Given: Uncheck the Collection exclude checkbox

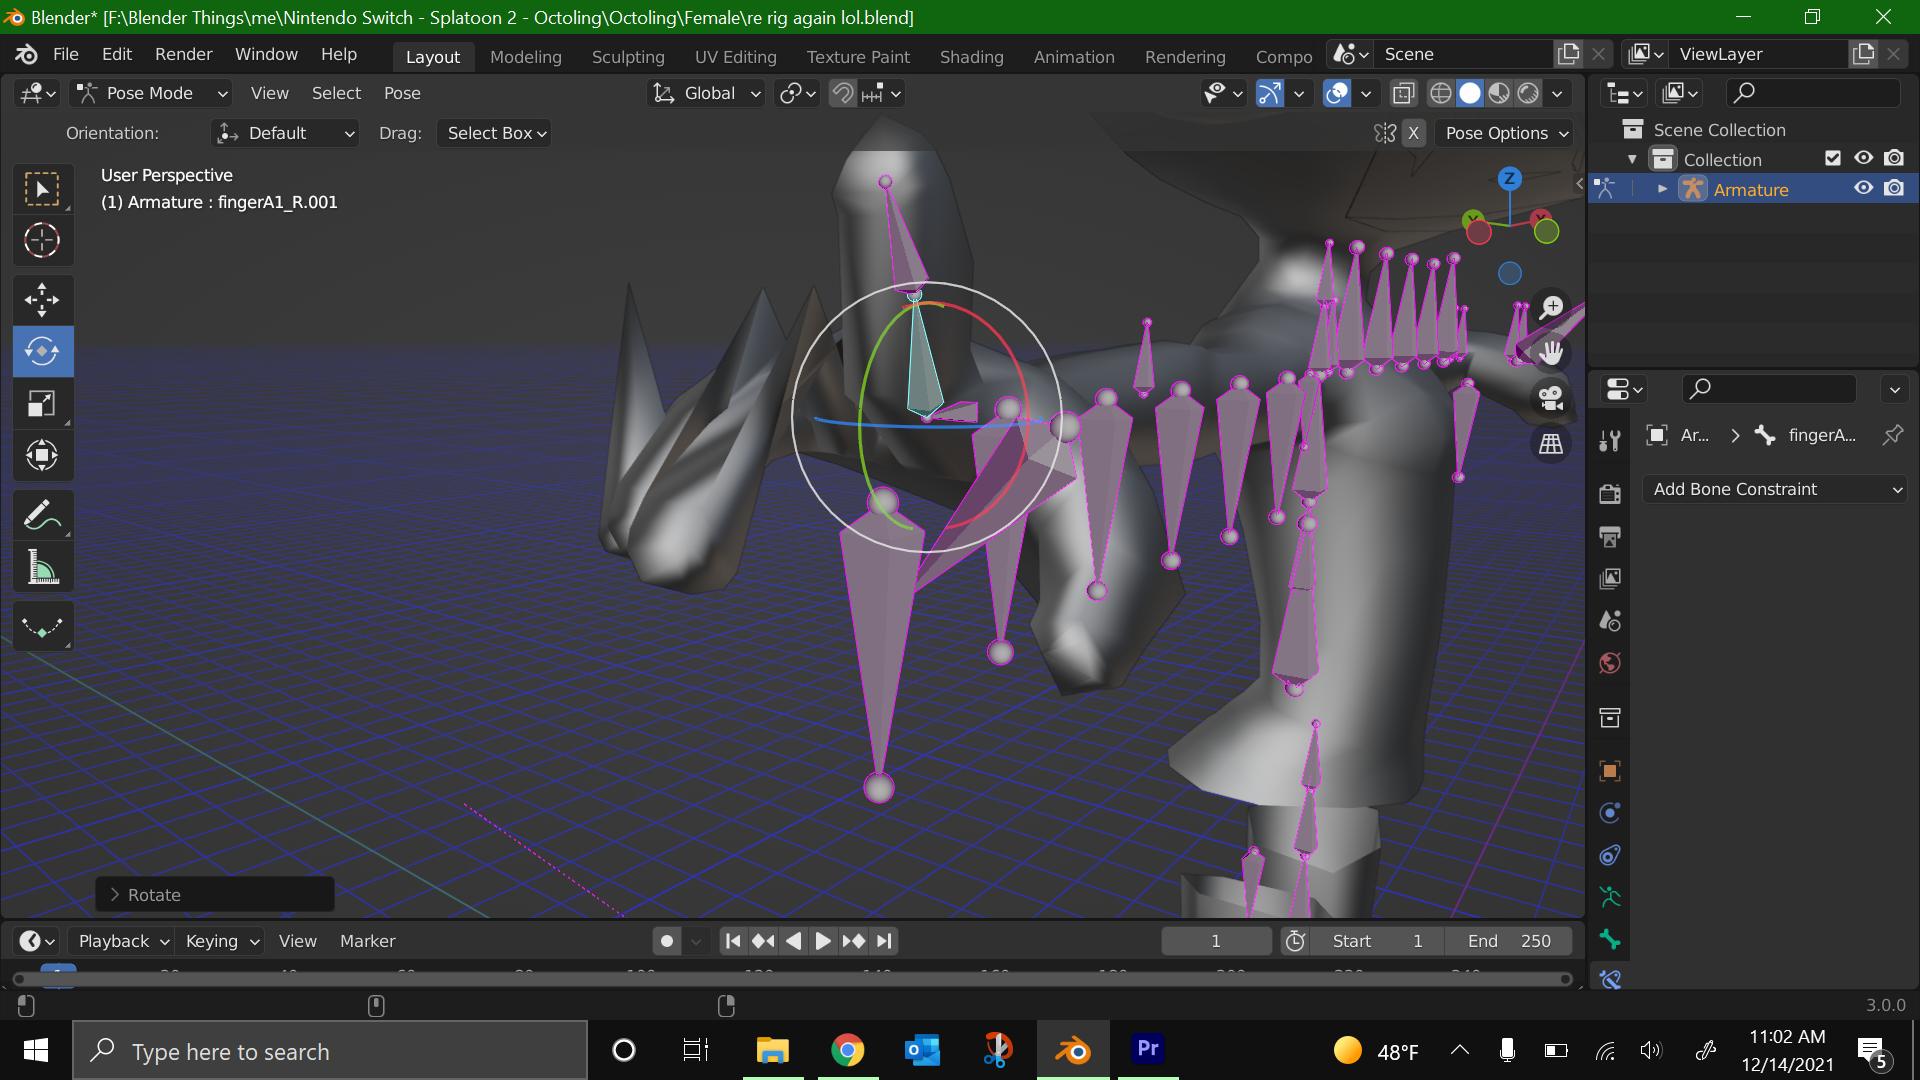Looking at the screenshot, I should click(1832, 158).
